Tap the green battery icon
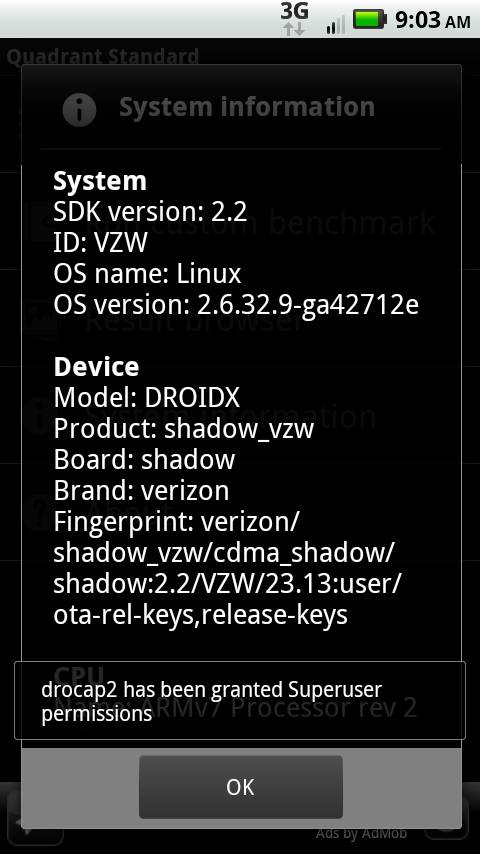480x854 pixels. [x=370, y=20]
